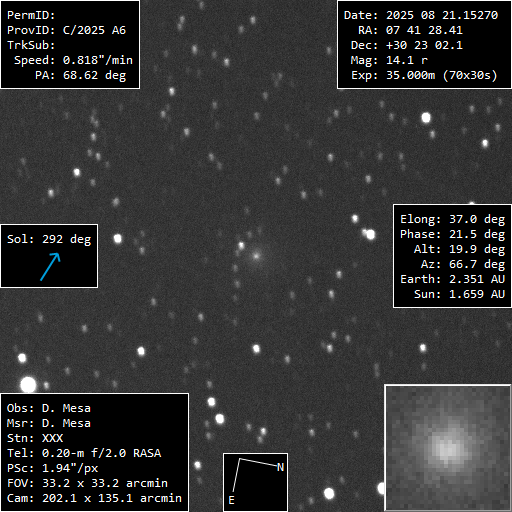Click the Sol: 292 deg label
This screenshot has height=512, width=512.
(49, 239)
